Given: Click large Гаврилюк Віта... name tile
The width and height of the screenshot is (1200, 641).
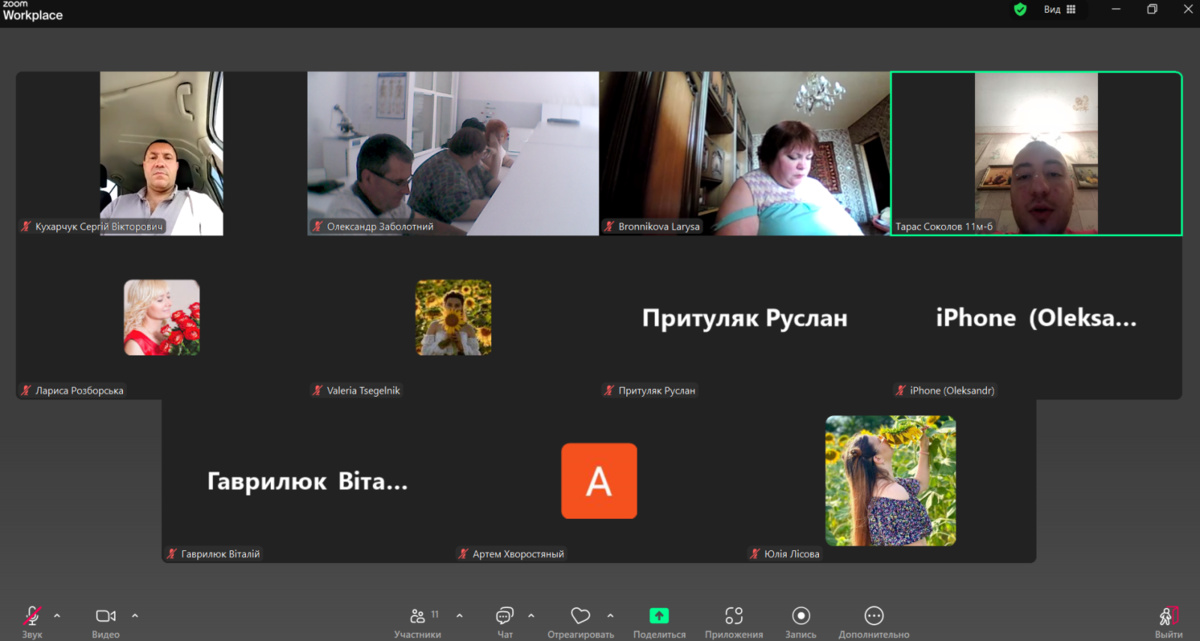Looking at the screenshot, I should pos(307,482).
